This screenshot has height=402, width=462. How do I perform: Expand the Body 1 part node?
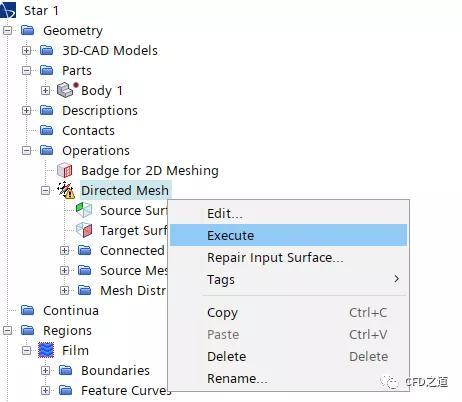pos(46,90)
